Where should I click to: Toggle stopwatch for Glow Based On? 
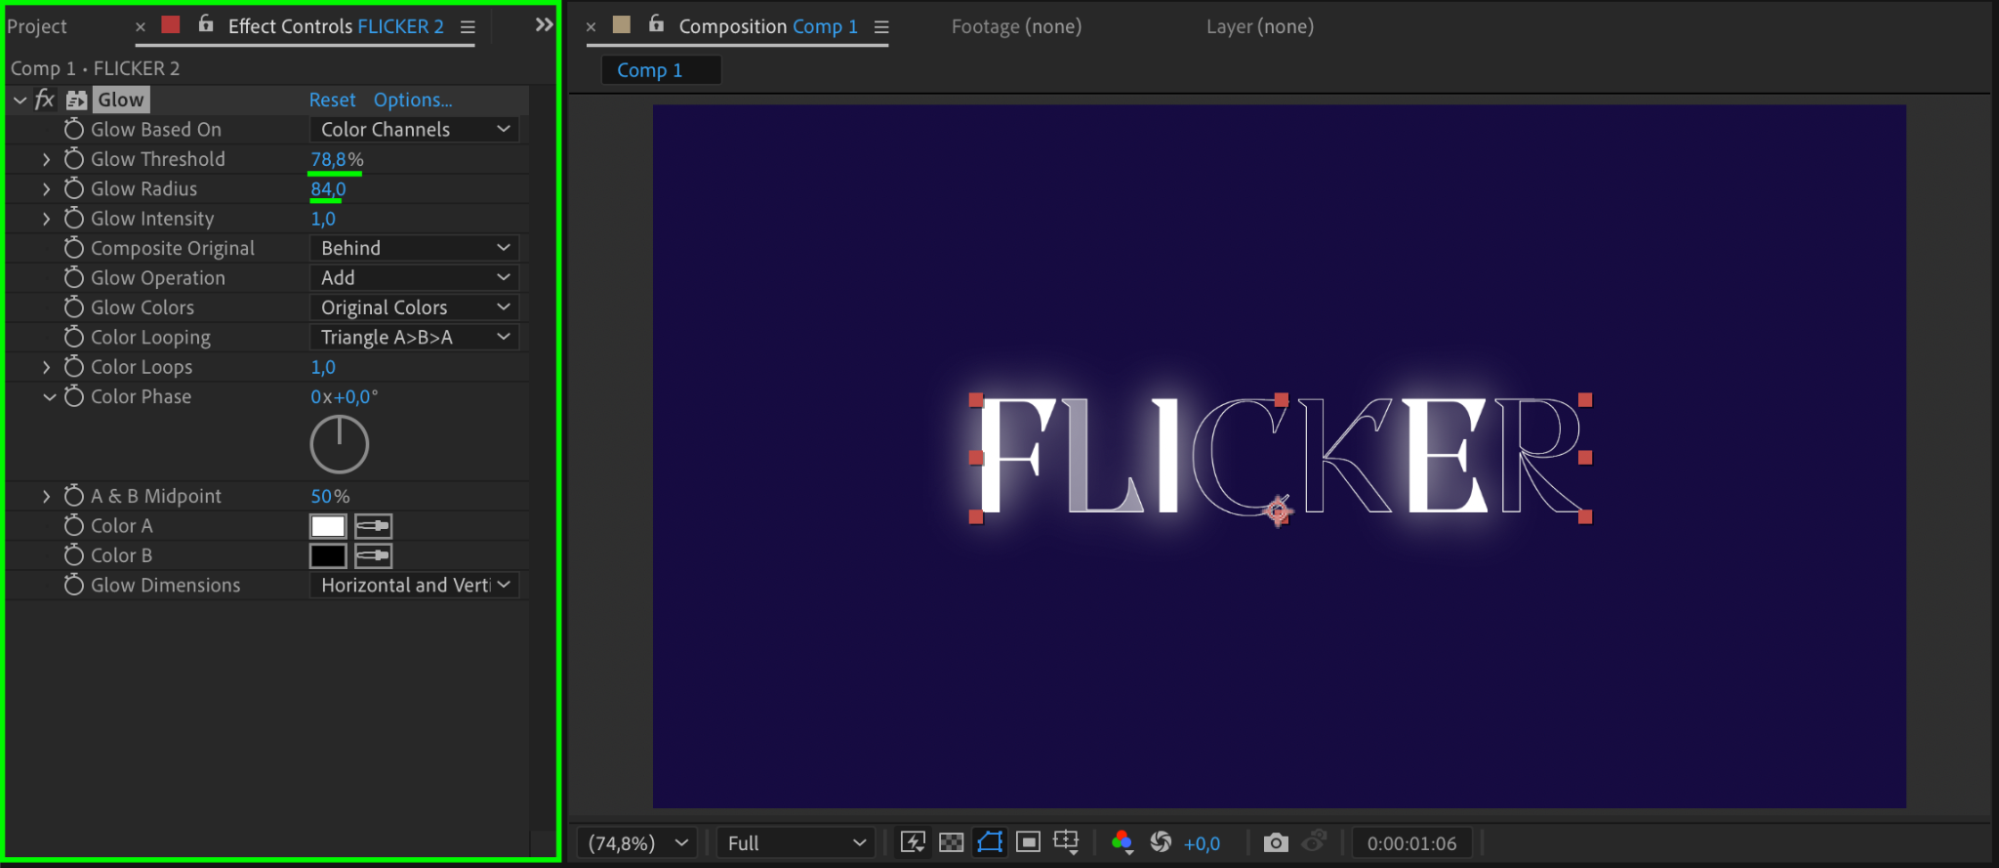(74, 129)
